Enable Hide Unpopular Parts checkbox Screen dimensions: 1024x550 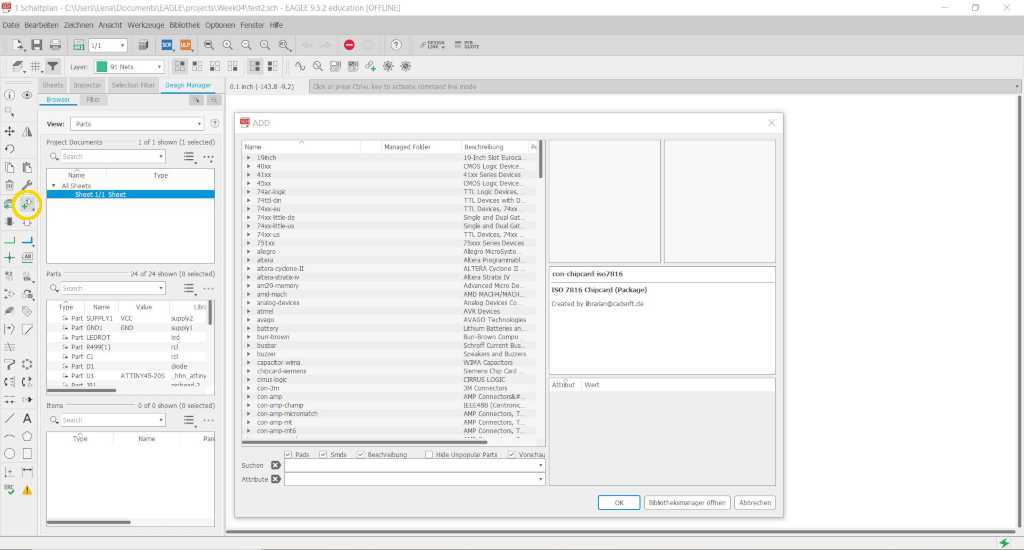(x=428, y=454)
